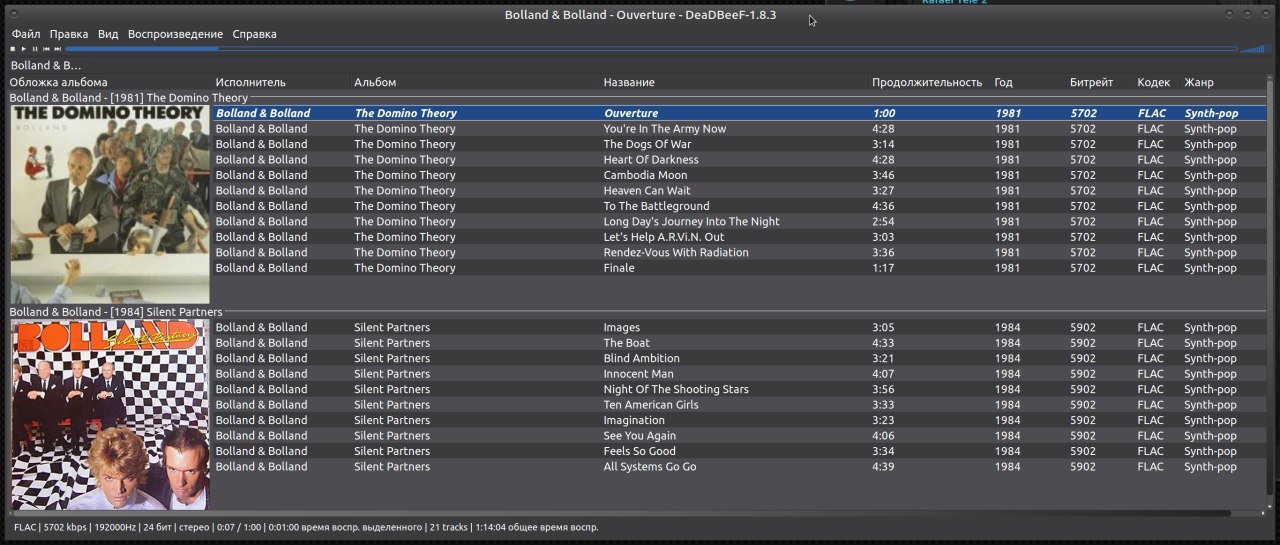Click the Кодек column header
The width and height of the screenshot is (1280, 545).
1154,82
